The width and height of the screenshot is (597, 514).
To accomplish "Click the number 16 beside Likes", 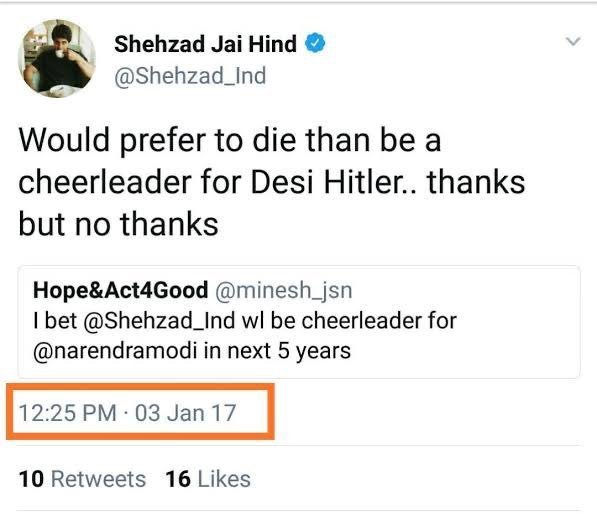I will coord(178,479).
